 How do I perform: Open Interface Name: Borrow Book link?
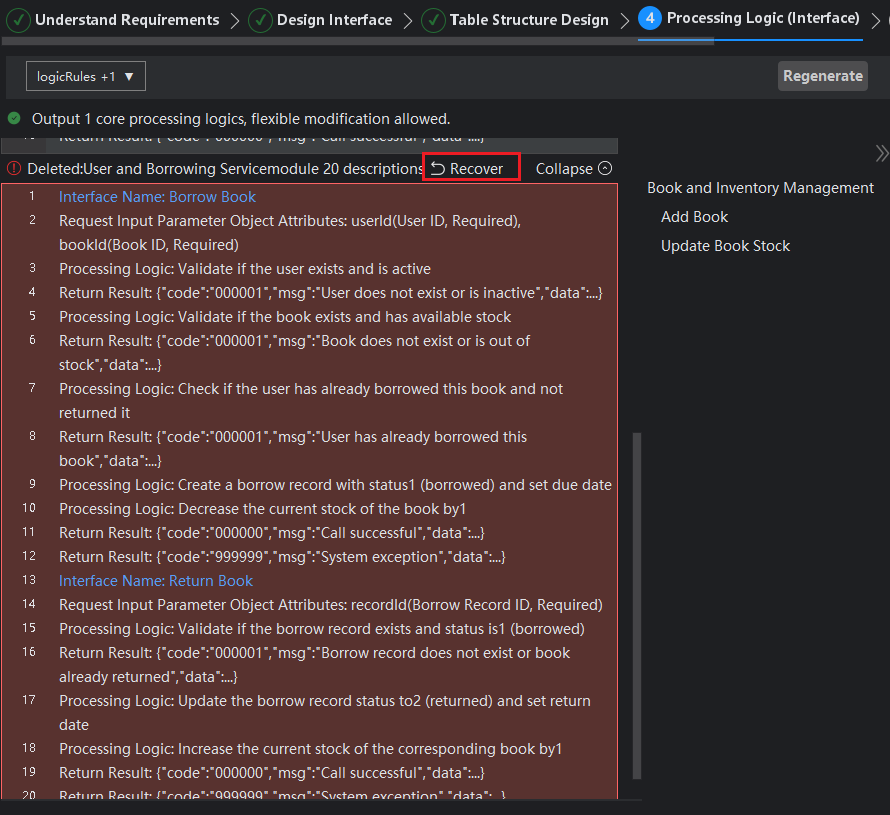[157, 197]
